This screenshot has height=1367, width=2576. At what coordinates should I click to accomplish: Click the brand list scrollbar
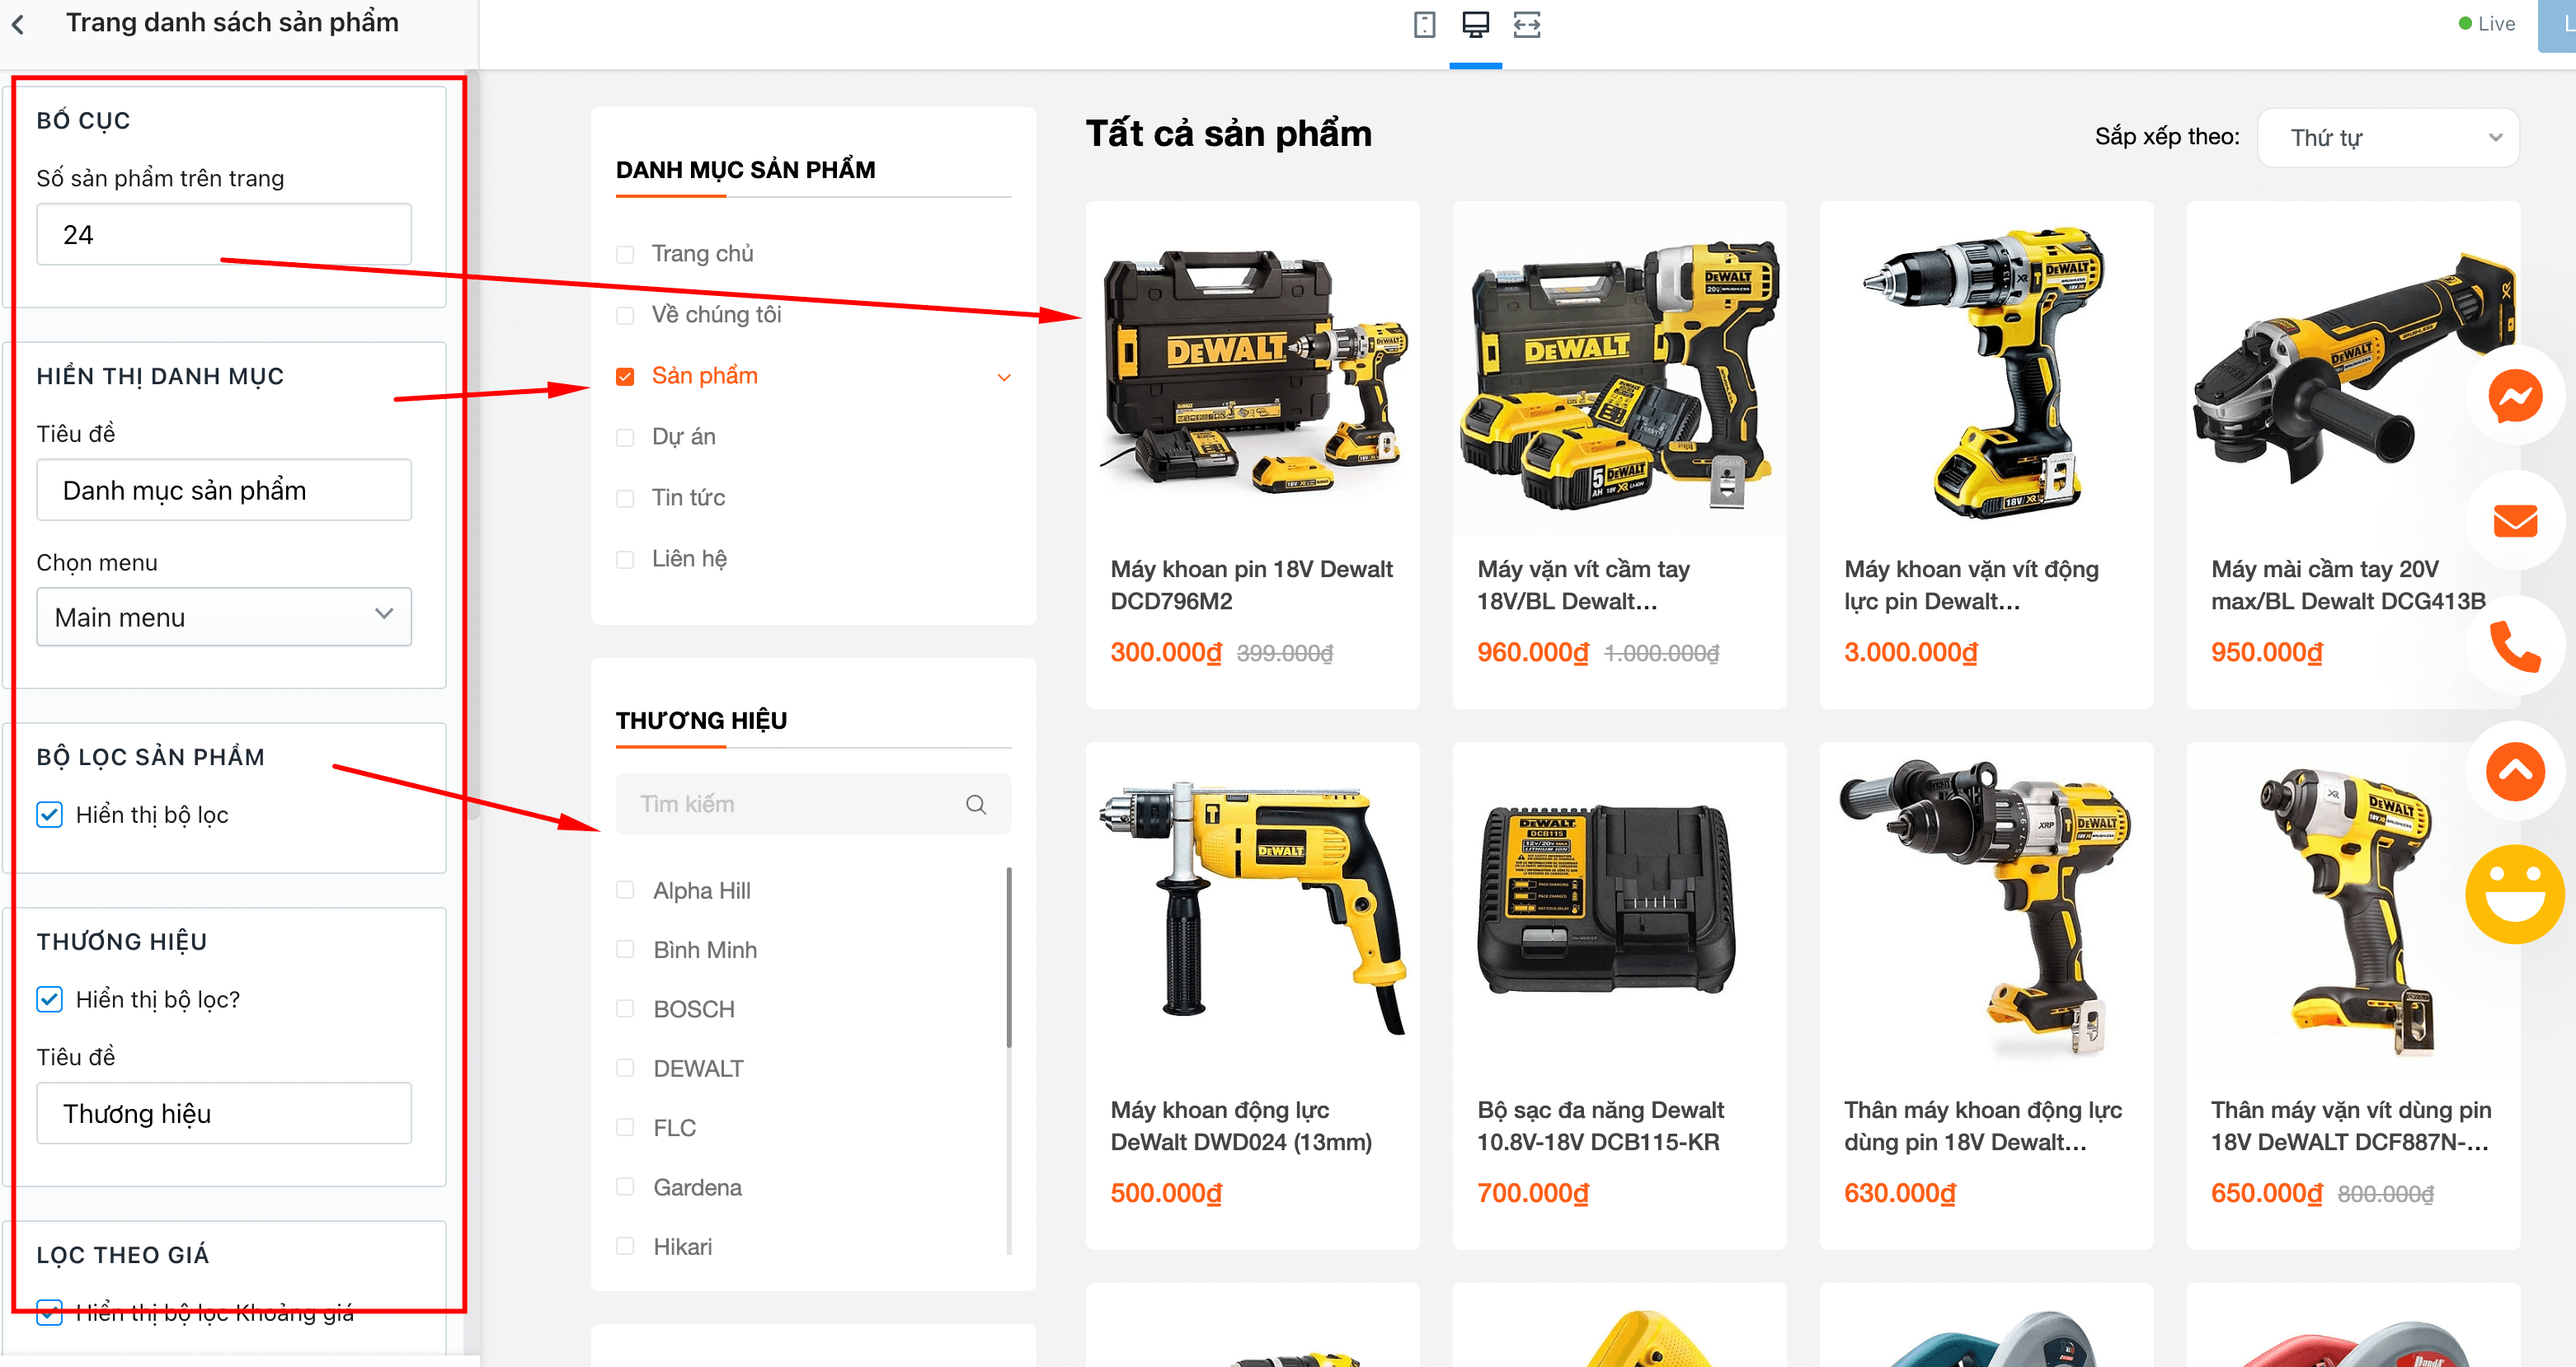(x=1008, y=958)
